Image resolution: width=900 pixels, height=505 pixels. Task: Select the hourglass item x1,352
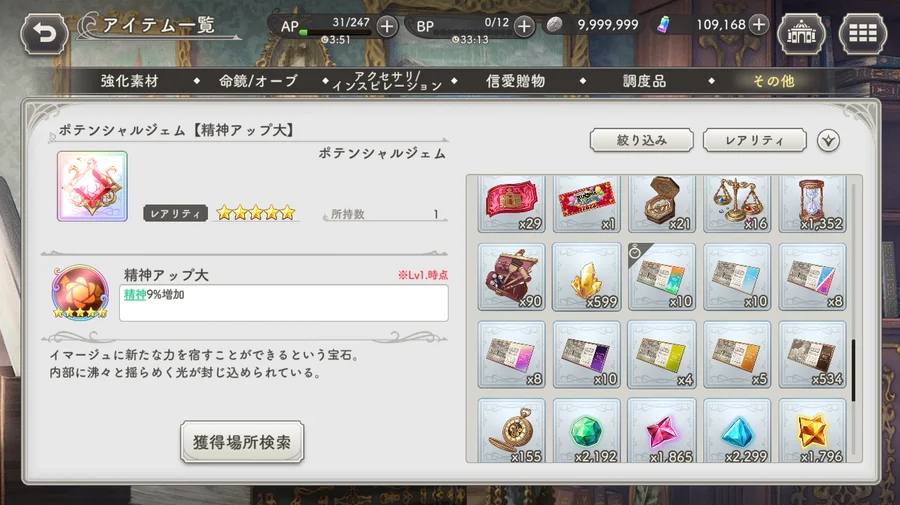(812, 204)
